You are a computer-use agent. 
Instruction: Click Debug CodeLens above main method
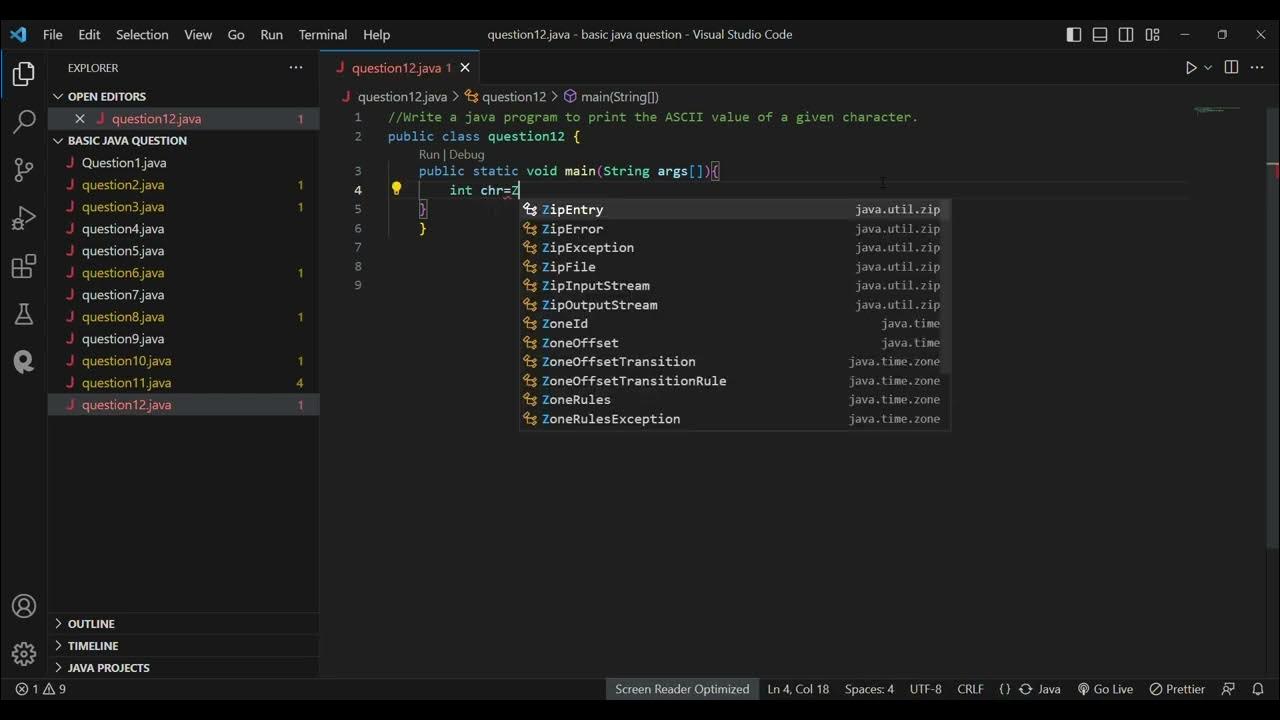pyautogui.click(x=466, y=154)
